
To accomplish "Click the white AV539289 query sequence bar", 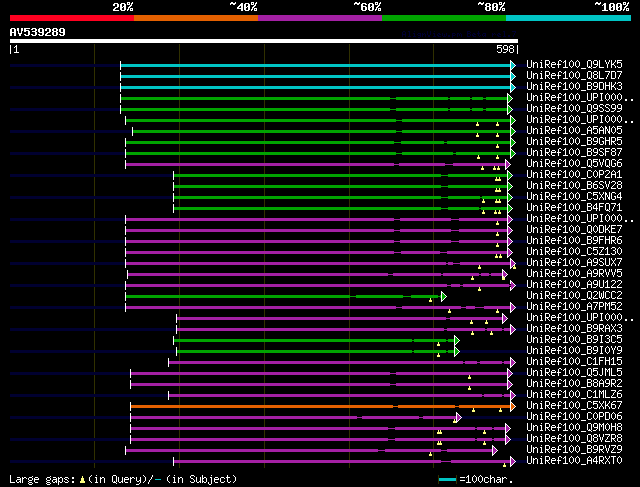I will (x=264, y=41).
